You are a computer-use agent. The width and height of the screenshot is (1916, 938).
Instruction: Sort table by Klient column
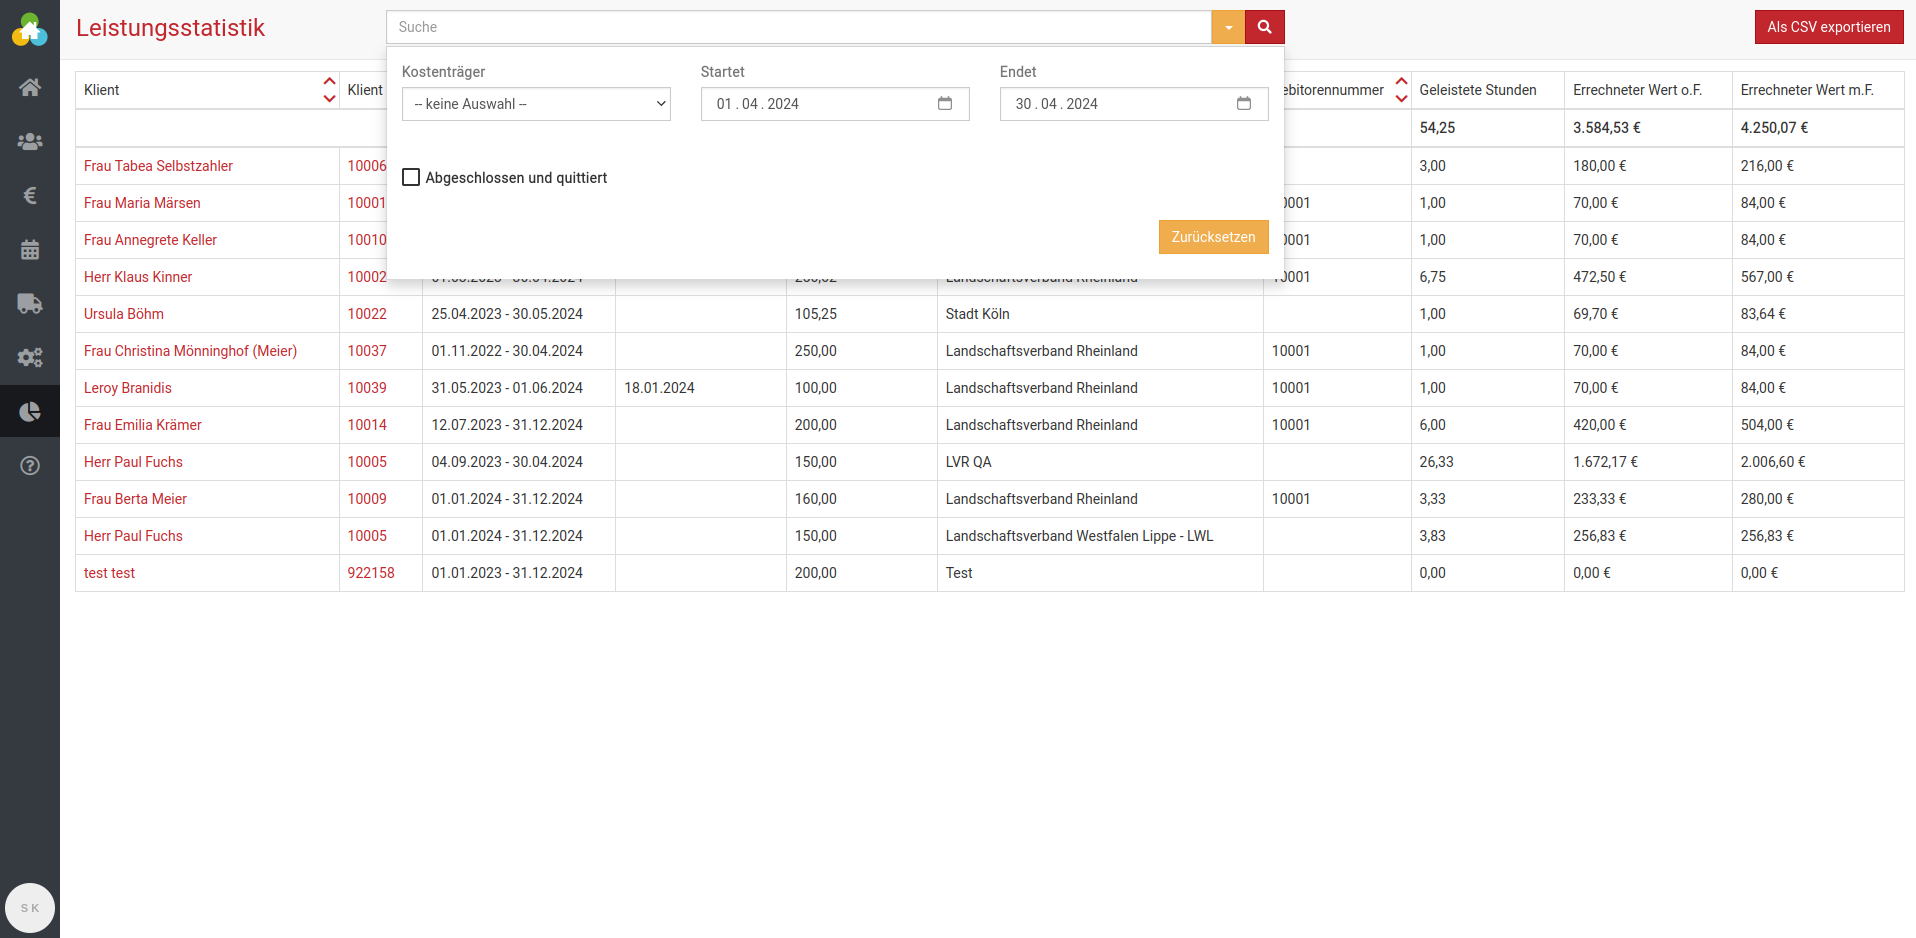tap(329, 90)
